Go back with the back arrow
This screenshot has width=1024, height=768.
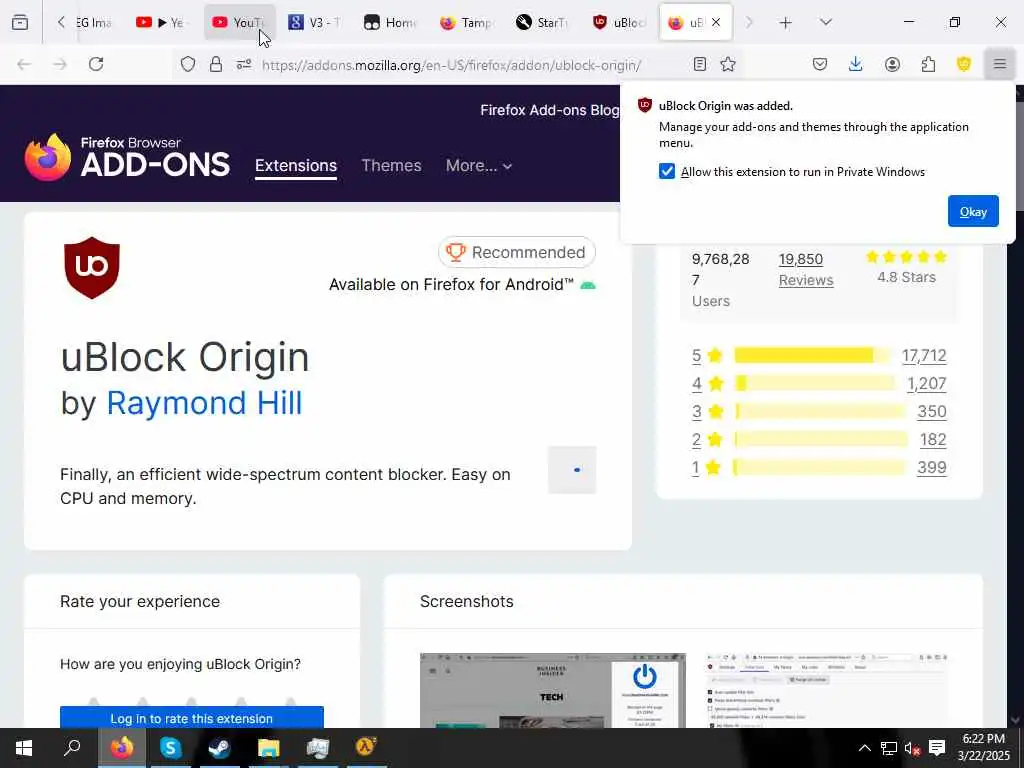tap(24, 64)
